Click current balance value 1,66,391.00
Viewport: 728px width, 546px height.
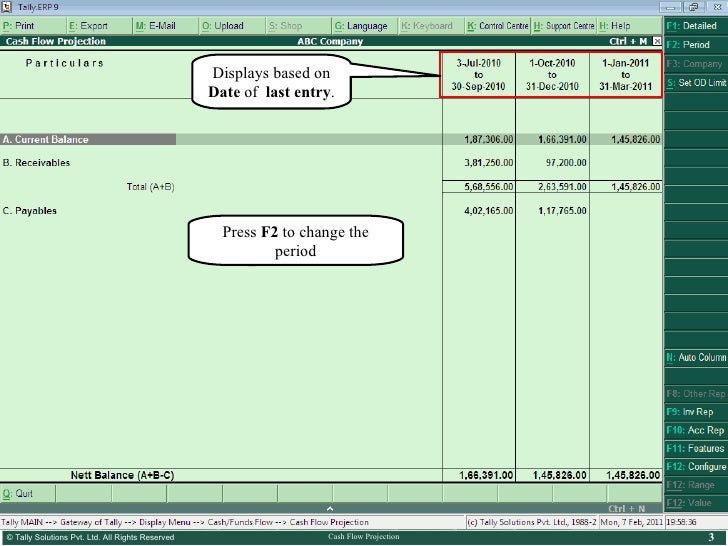(562, 139)
